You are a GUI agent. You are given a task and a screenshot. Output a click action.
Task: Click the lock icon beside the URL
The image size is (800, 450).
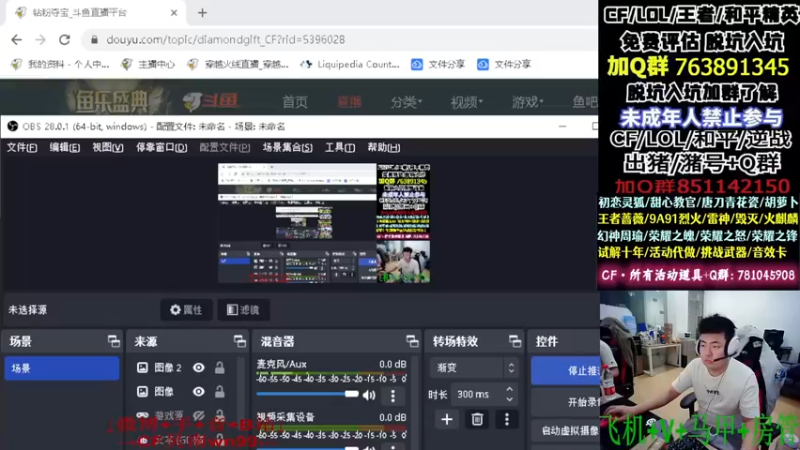tap(94, 40)
